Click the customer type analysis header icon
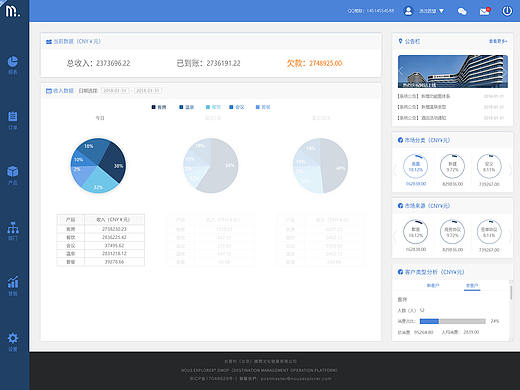 coord(400,272)
